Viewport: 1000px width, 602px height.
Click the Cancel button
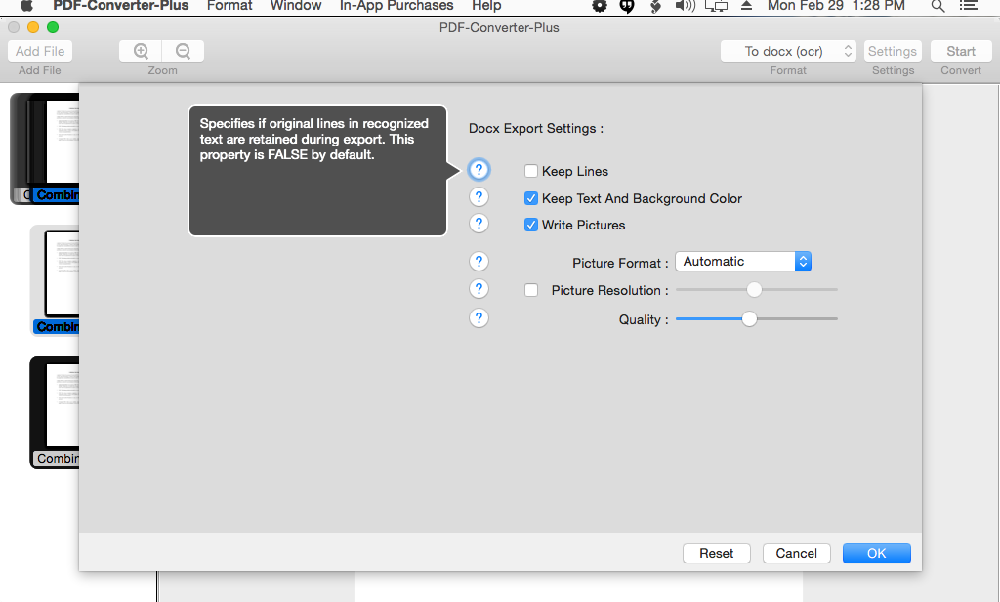click(797, 553)
